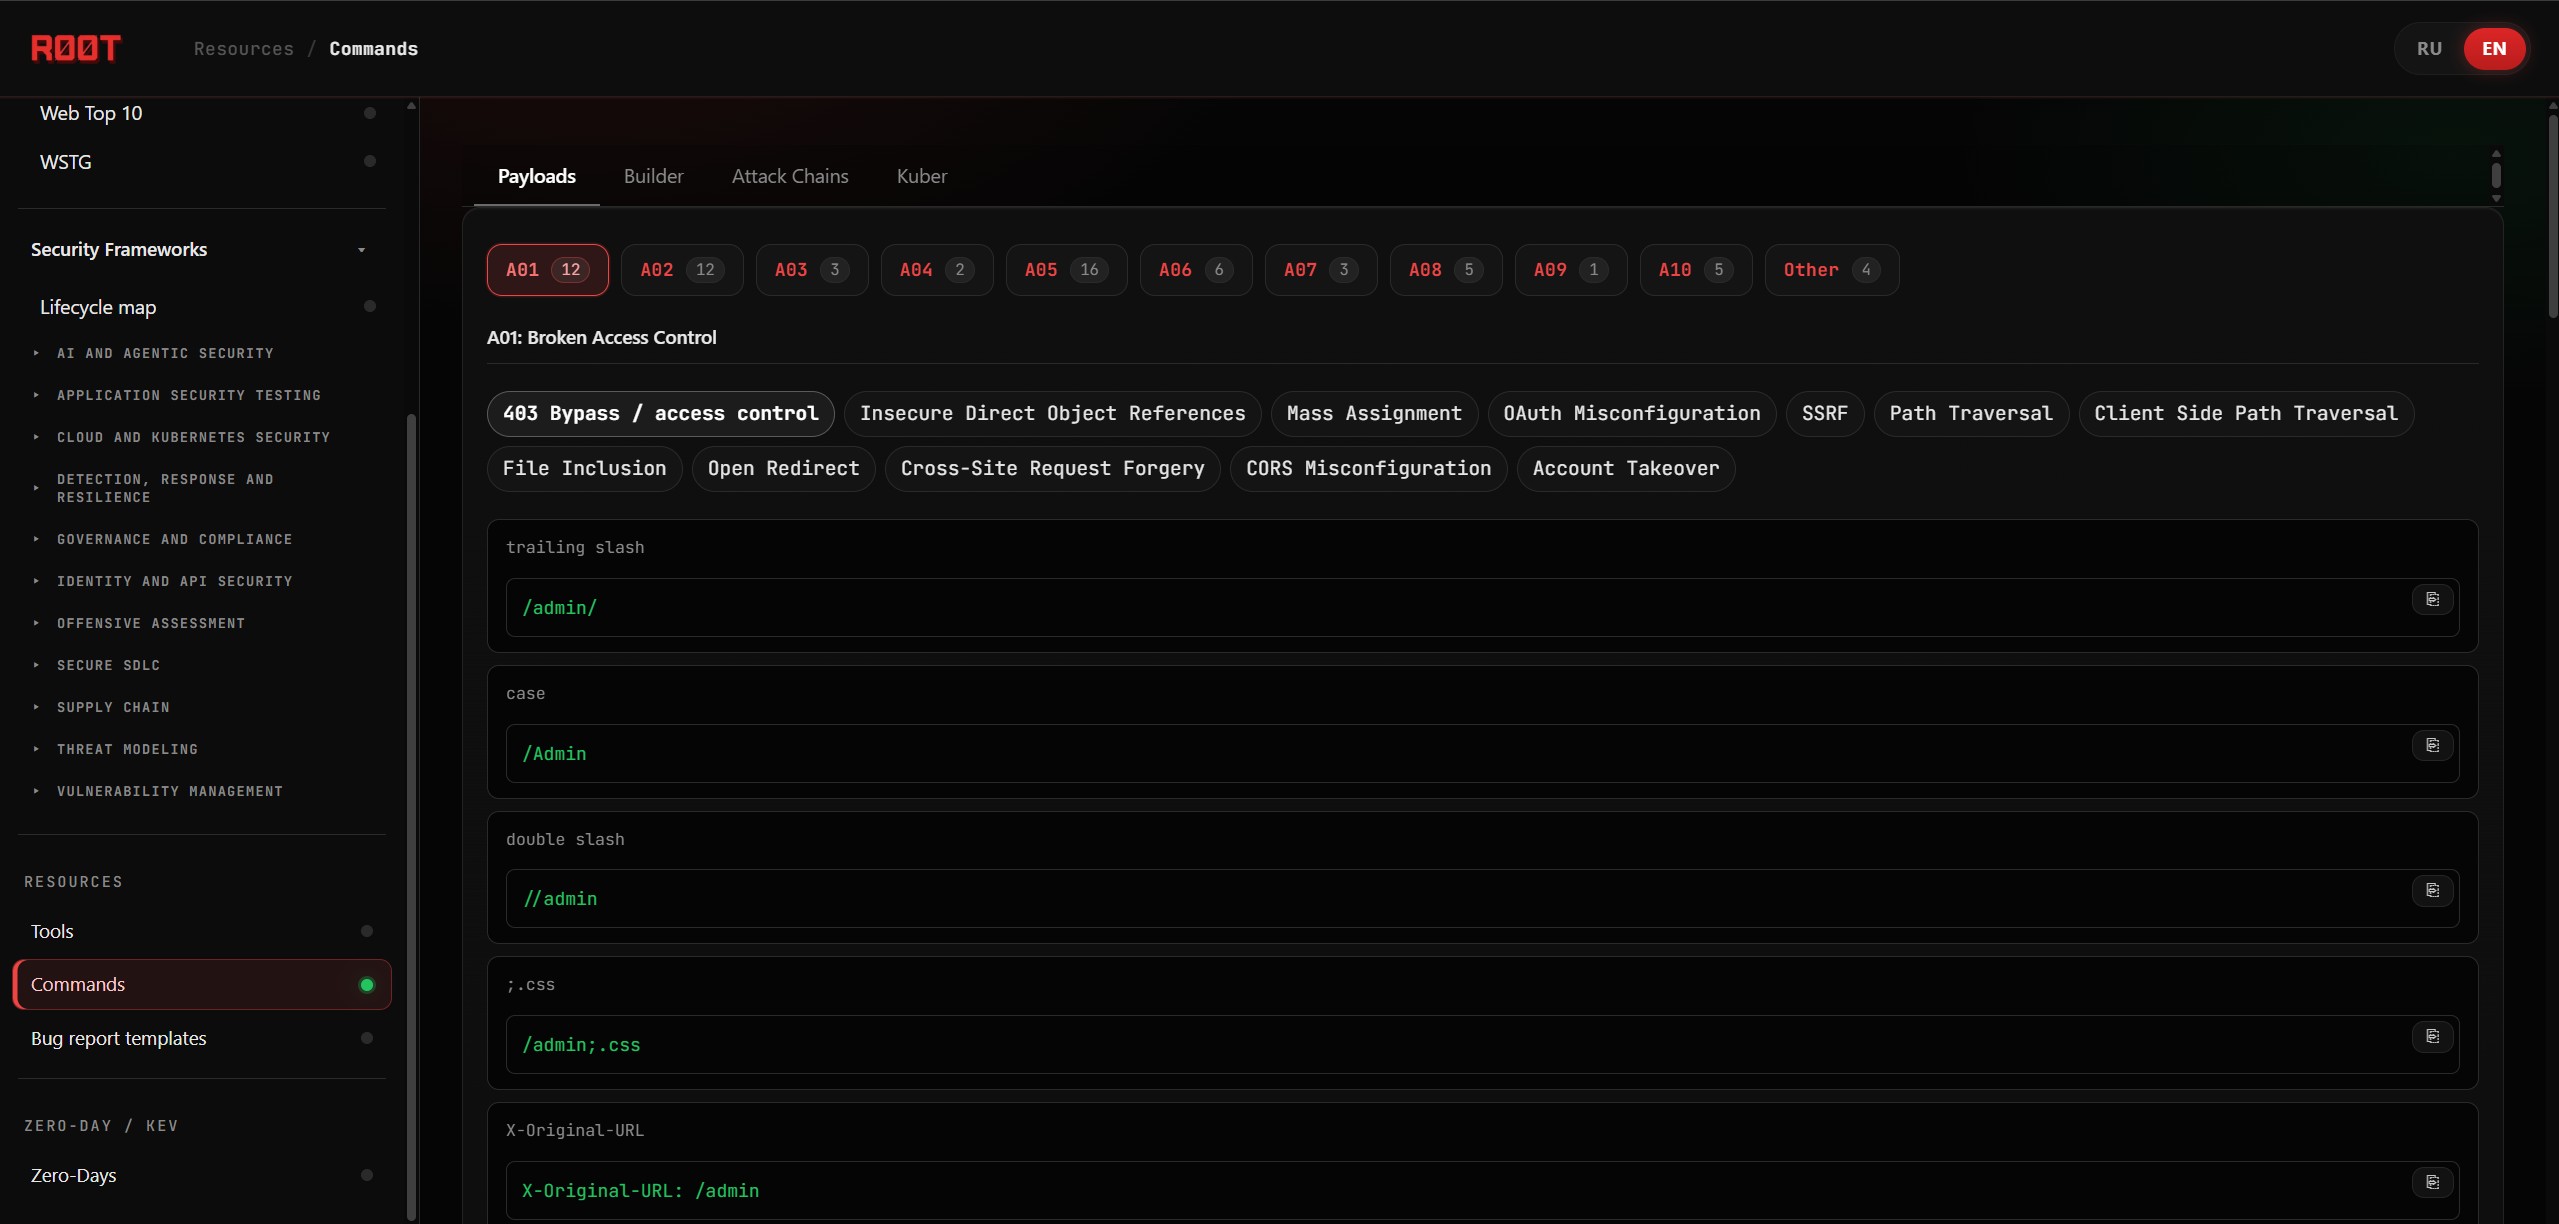Select the A09 category filter

(1571, 270)
